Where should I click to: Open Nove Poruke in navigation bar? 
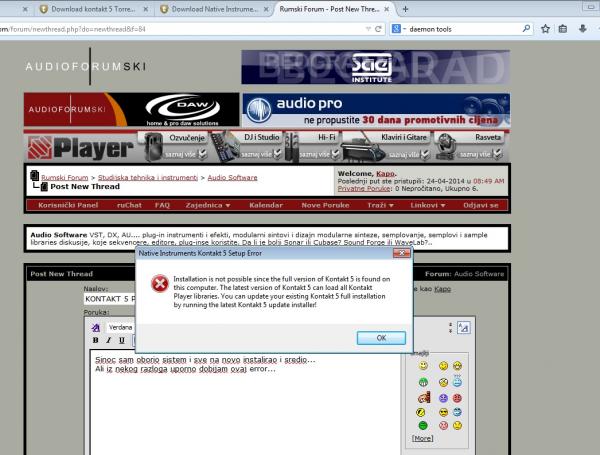[x=325, y=205]
